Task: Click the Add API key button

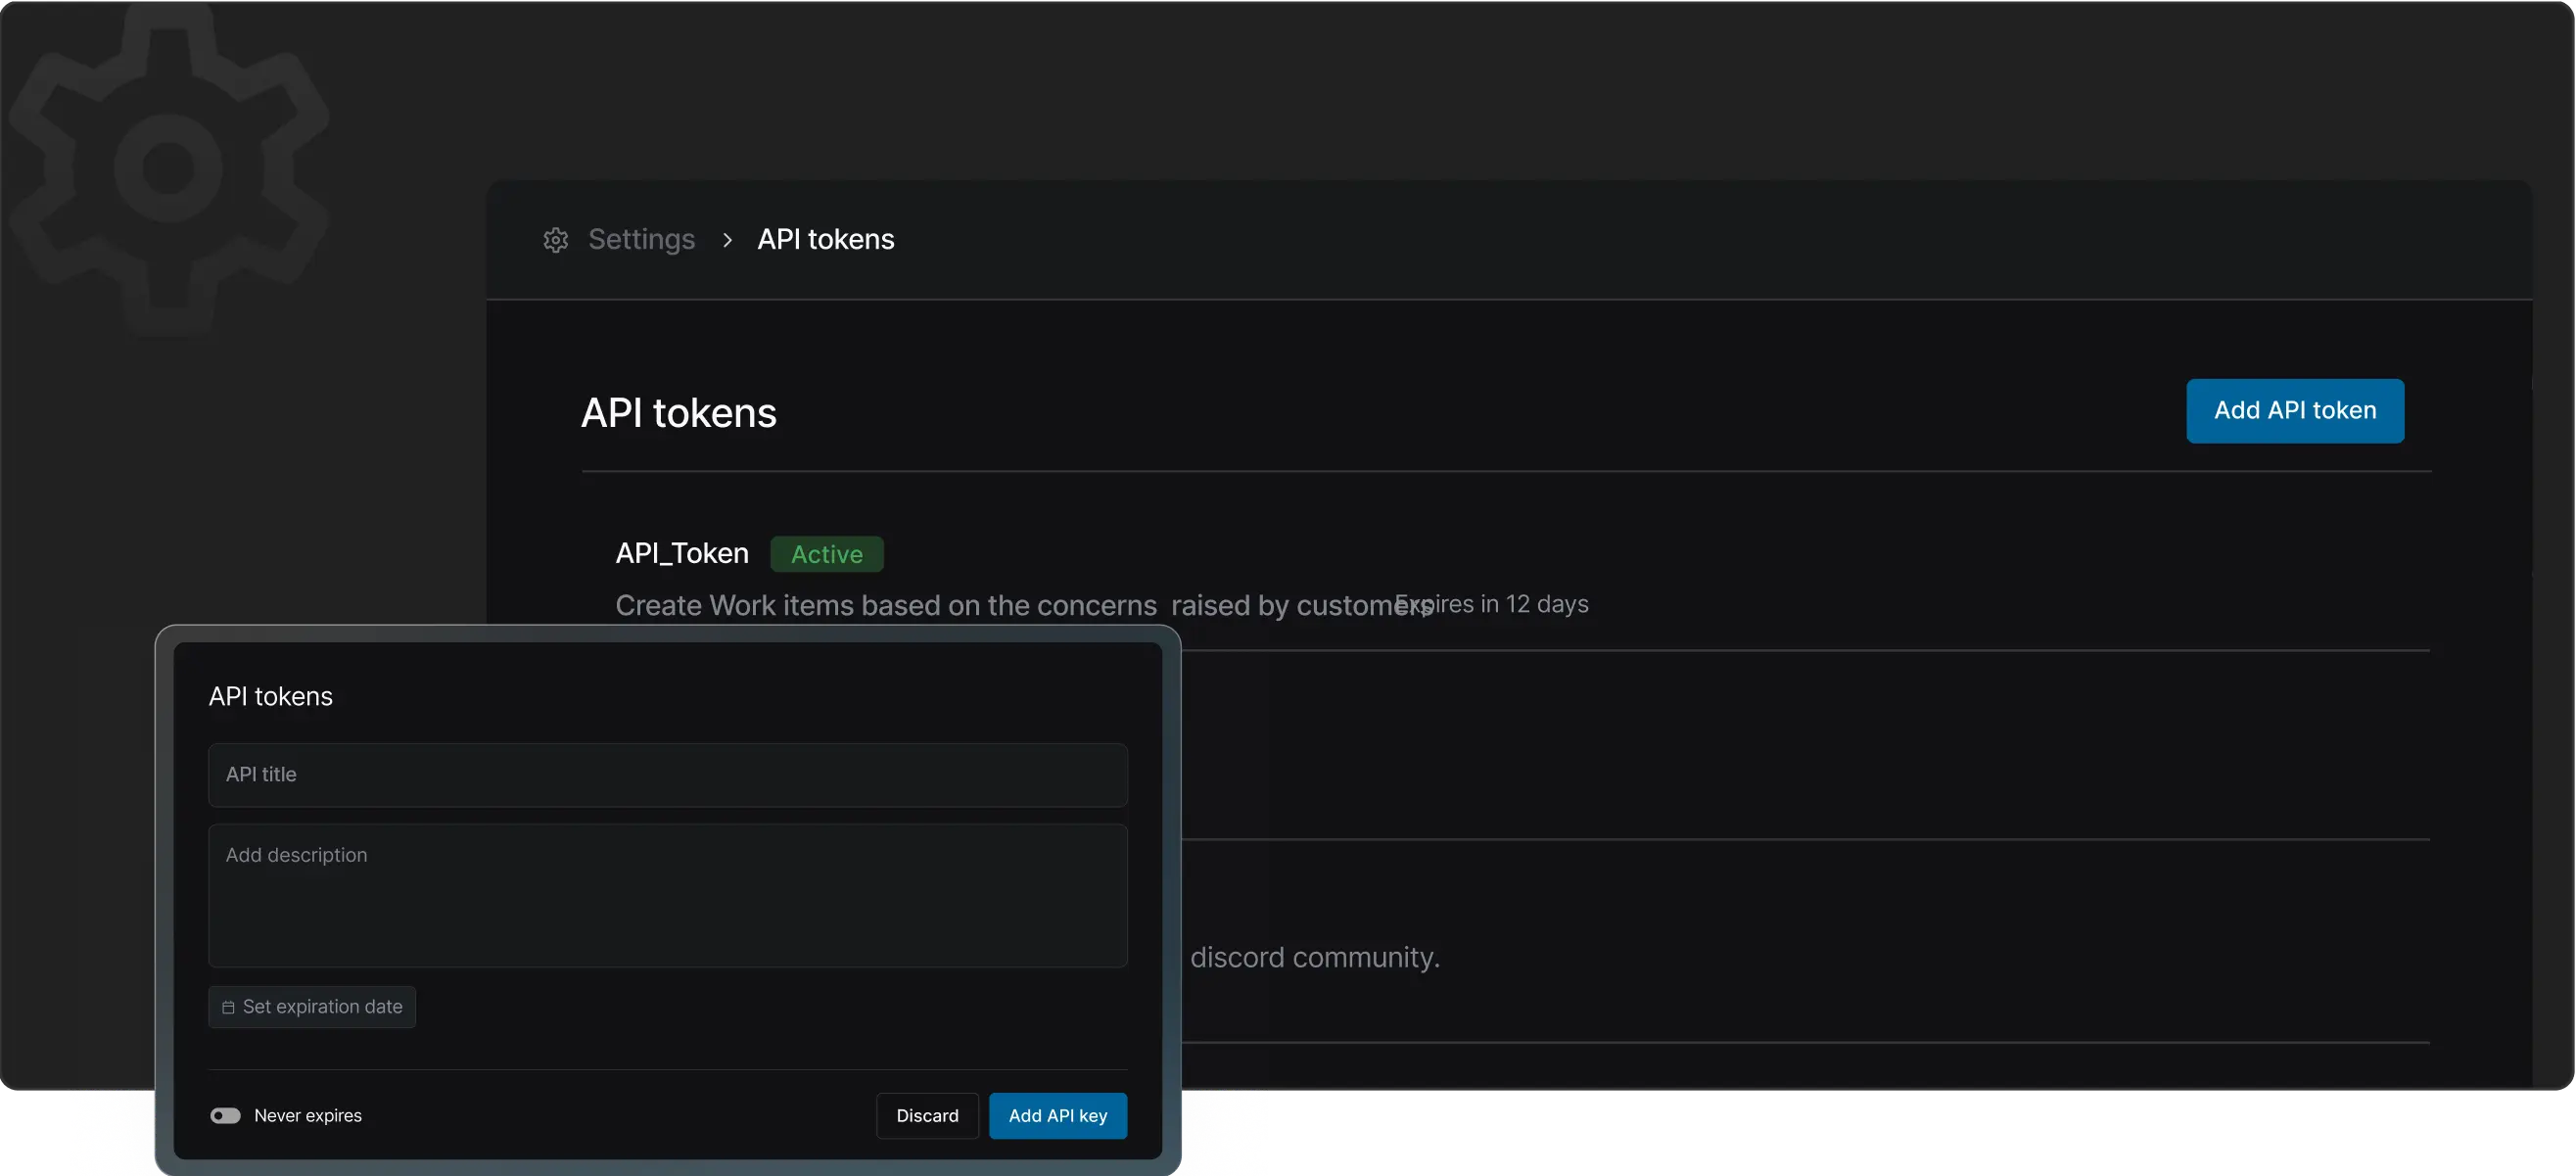Action: pyautogui.click(x=1057, y=1116)
